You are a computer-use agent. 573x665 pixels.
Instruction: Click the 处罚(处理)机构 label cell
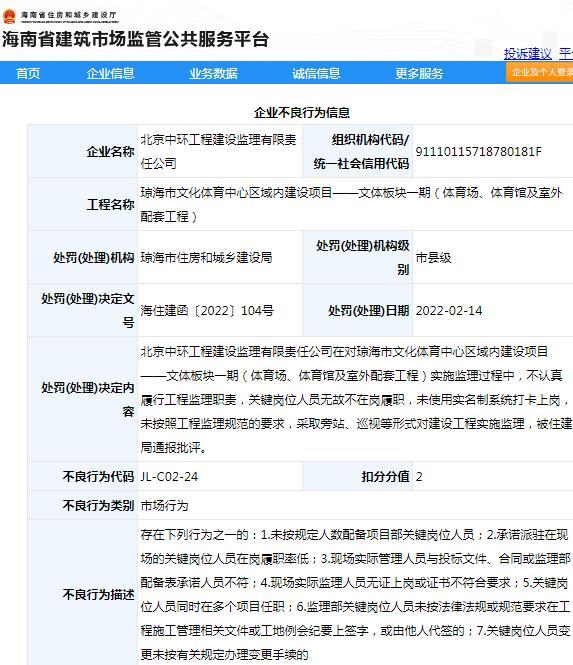pos(83,257)
